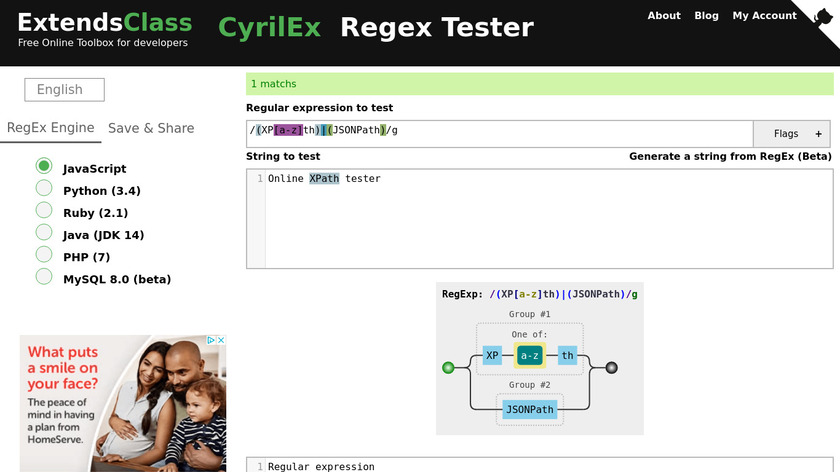Generate a string from RegEx (Beta)
Screen dimensions: 840x472
coord(730,156)
